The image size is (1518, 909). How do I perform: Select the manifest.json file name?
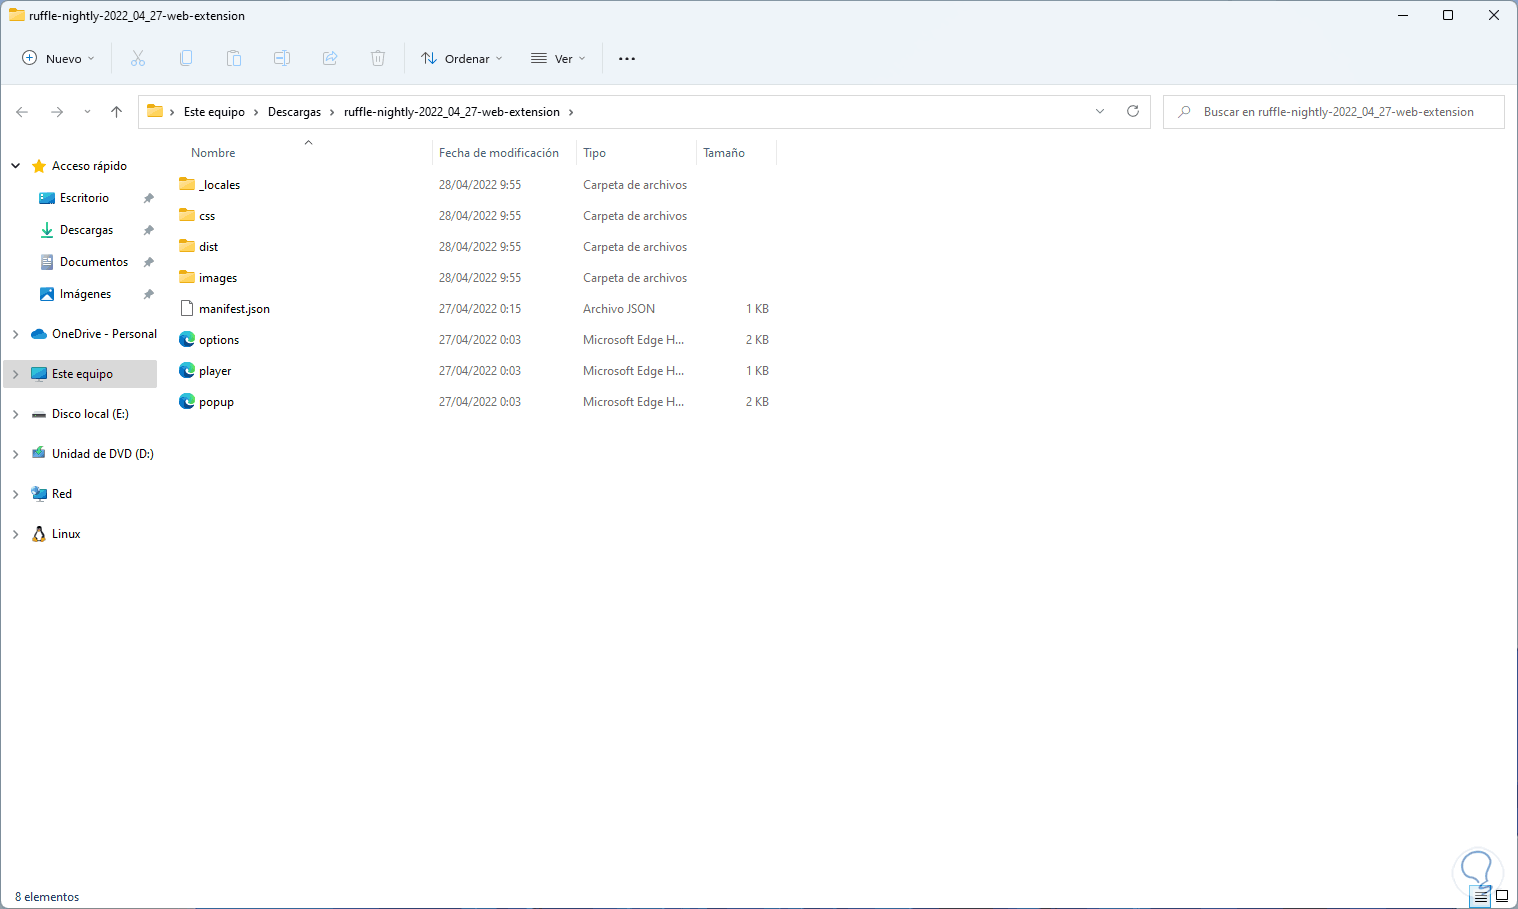click(x=234, y=309)
